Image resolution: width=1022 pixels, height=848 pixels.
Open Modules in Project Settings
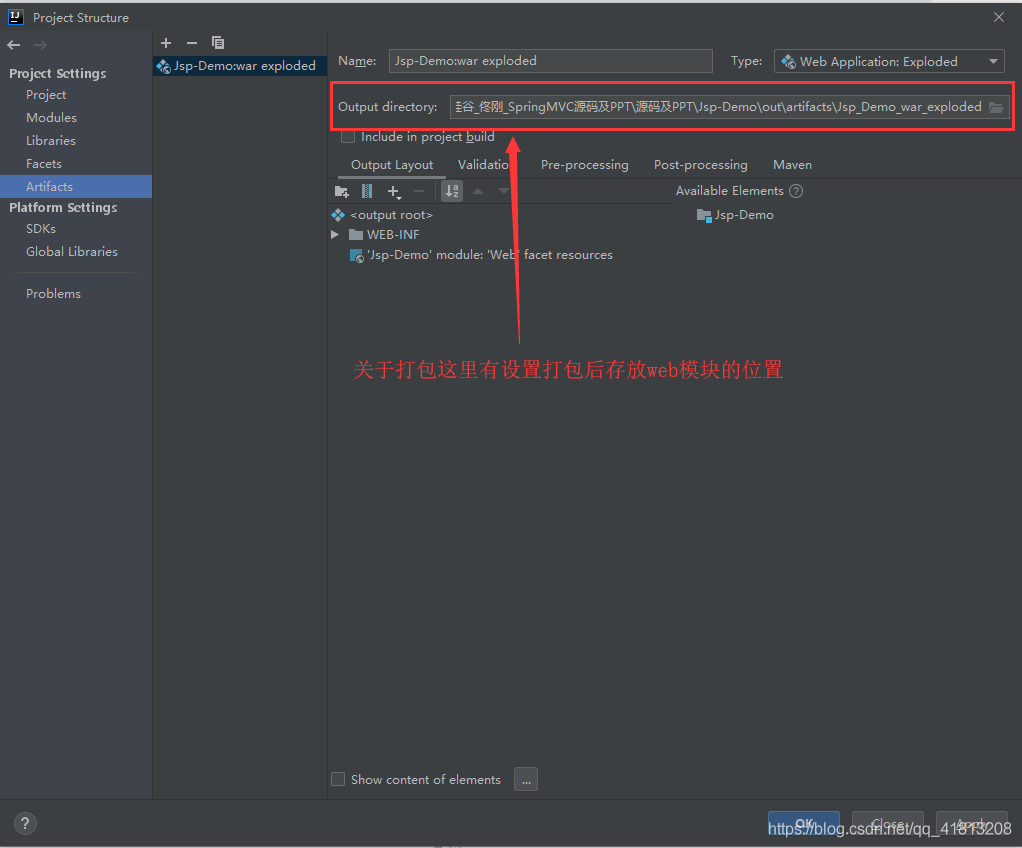click(x=51, y=118)
